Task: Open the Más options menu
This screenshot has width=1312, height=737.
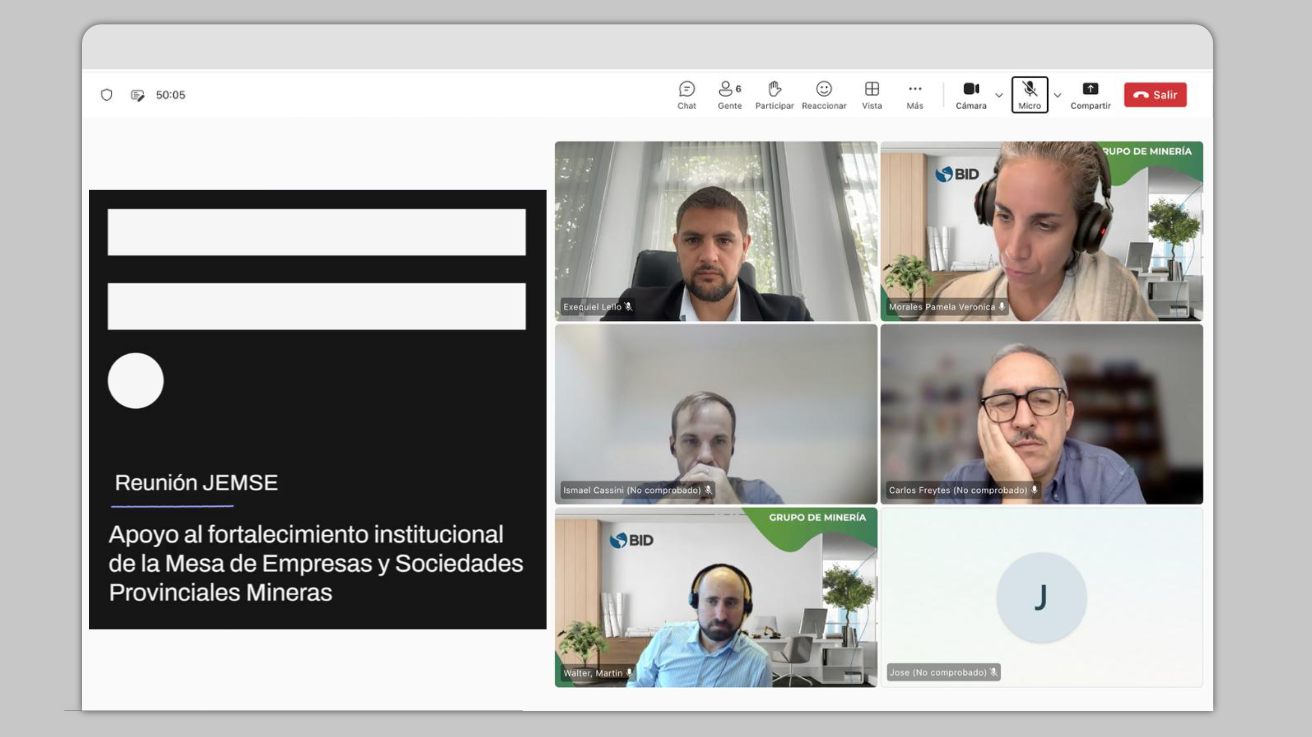Action: point(914,94)
